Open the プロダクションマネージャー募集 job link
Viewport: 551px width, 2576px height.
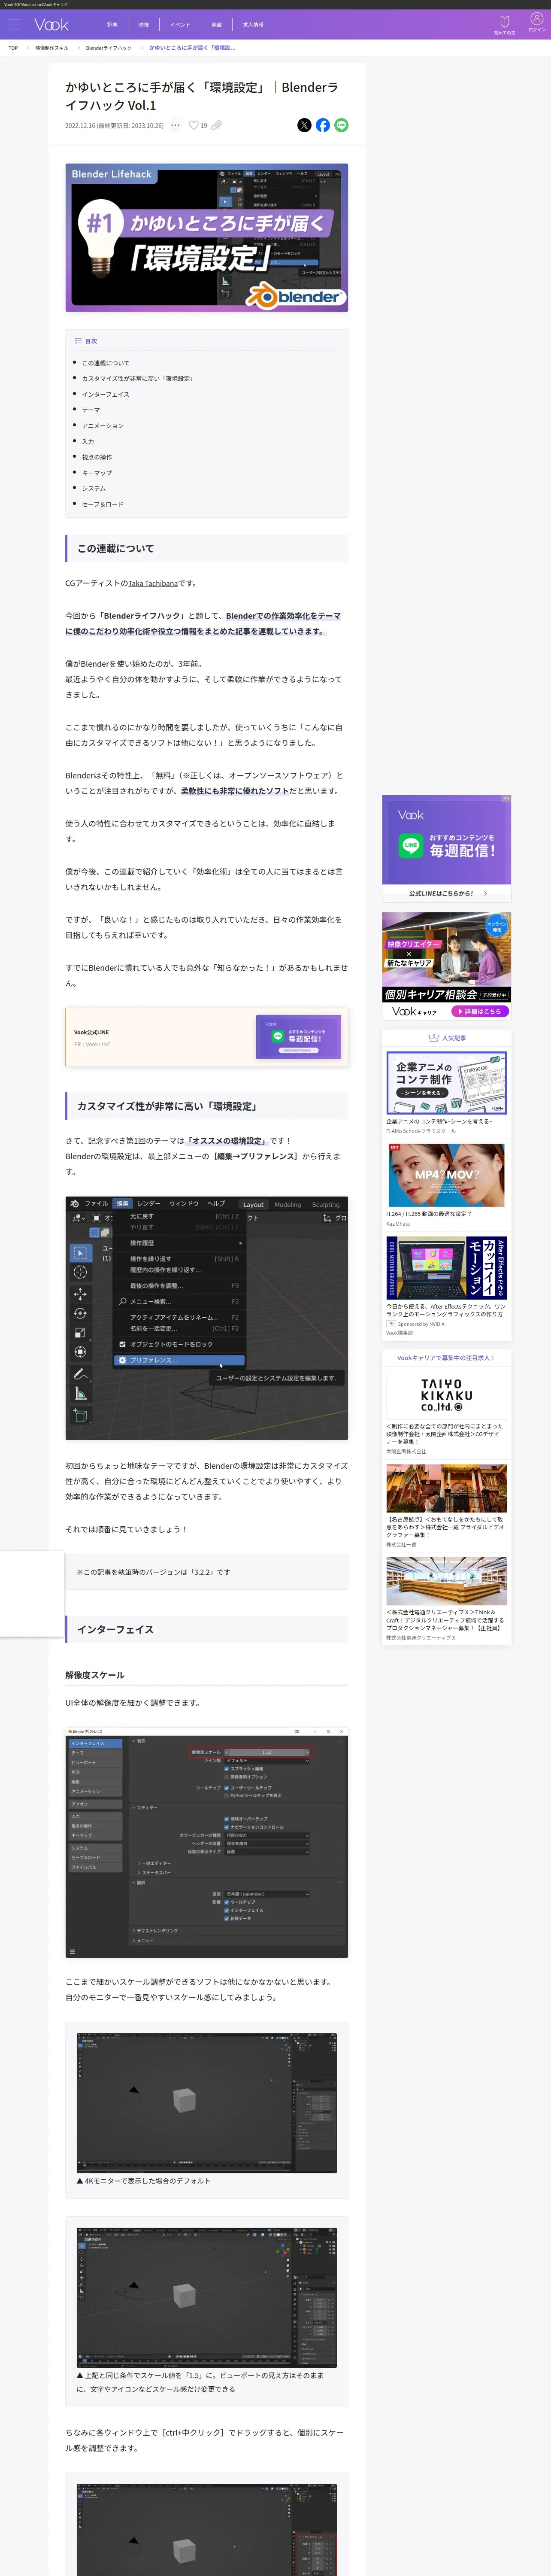click(x=445, y=1620)
